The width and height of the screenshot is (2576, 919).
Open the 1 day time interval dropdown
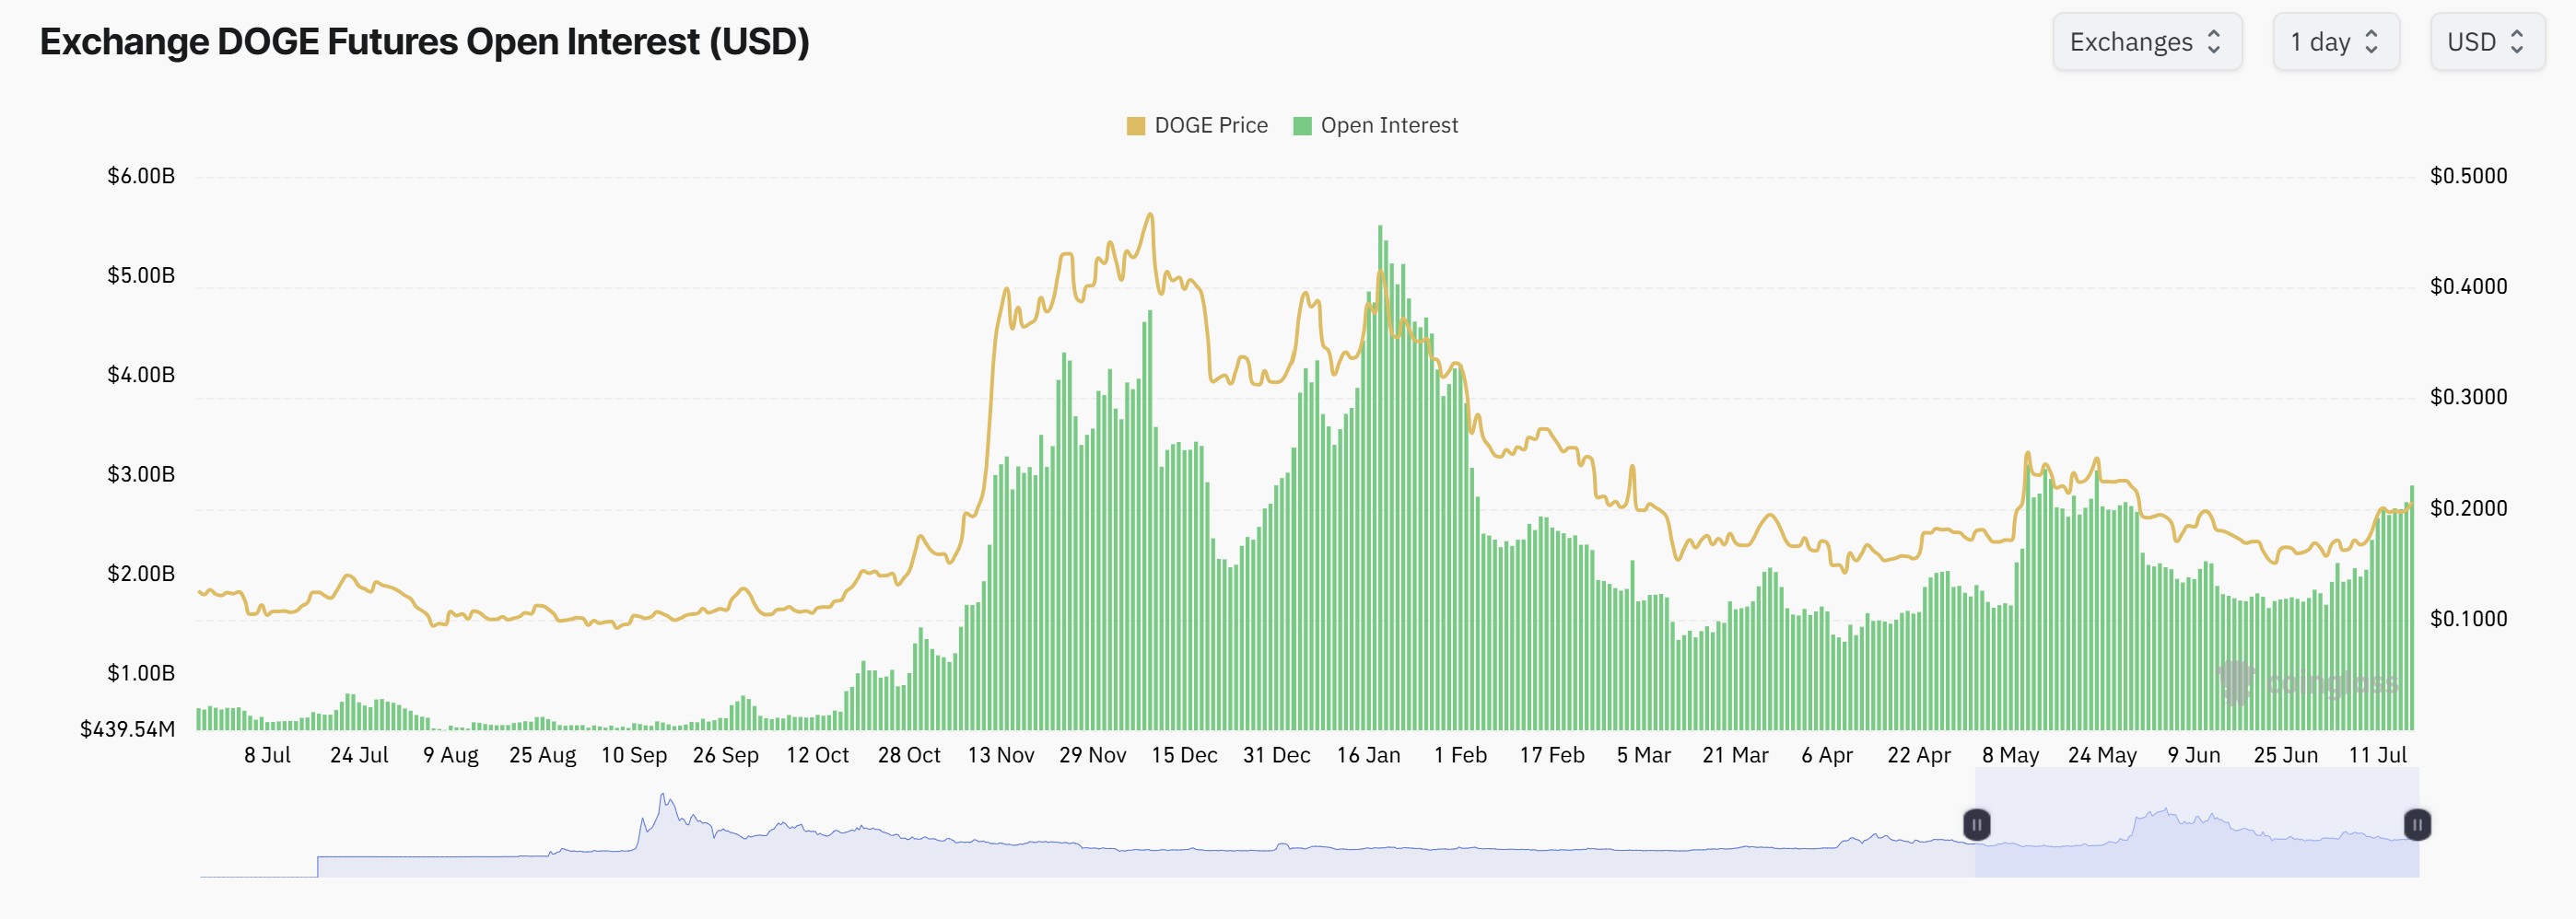2336,42
